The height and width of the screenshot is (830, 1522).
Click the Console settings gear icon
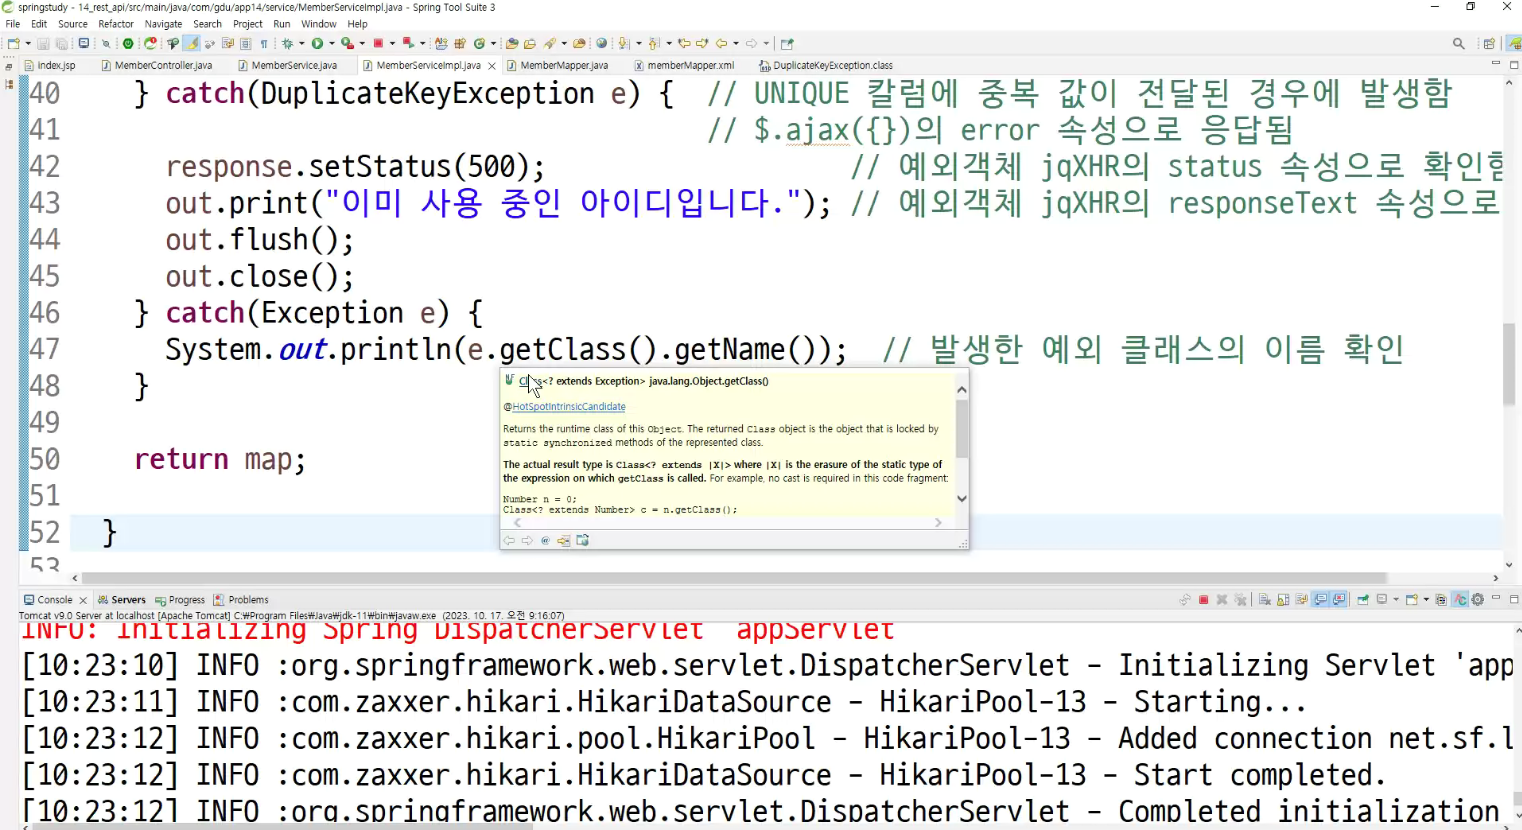[x=1478, y=600]
